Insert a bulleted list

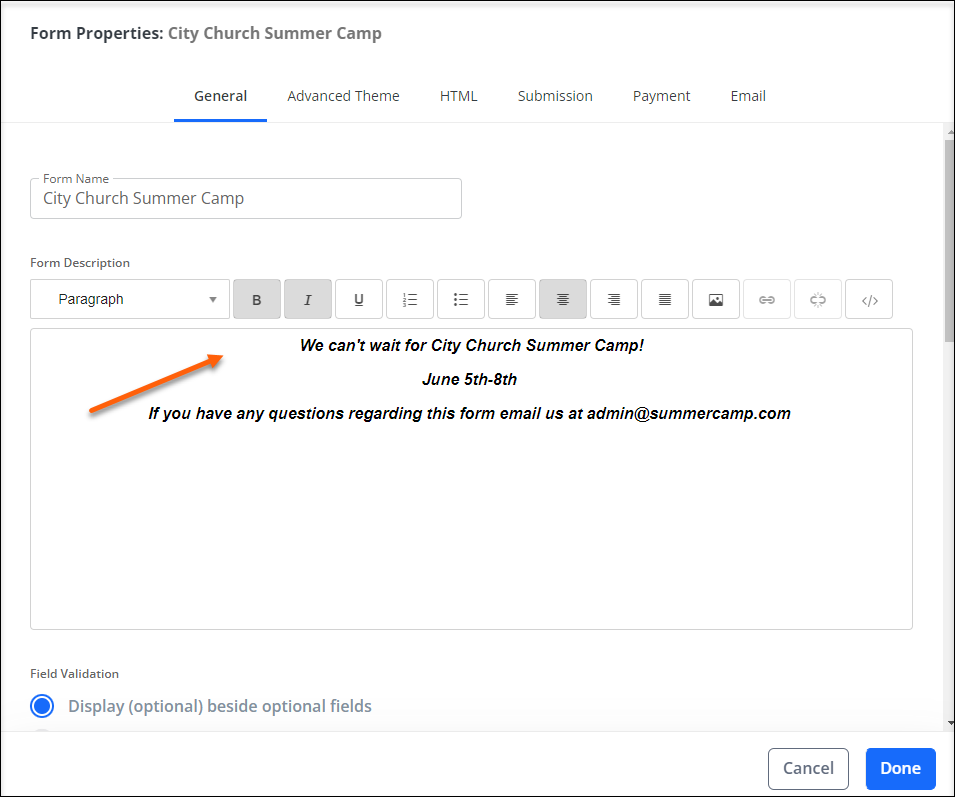460,299
